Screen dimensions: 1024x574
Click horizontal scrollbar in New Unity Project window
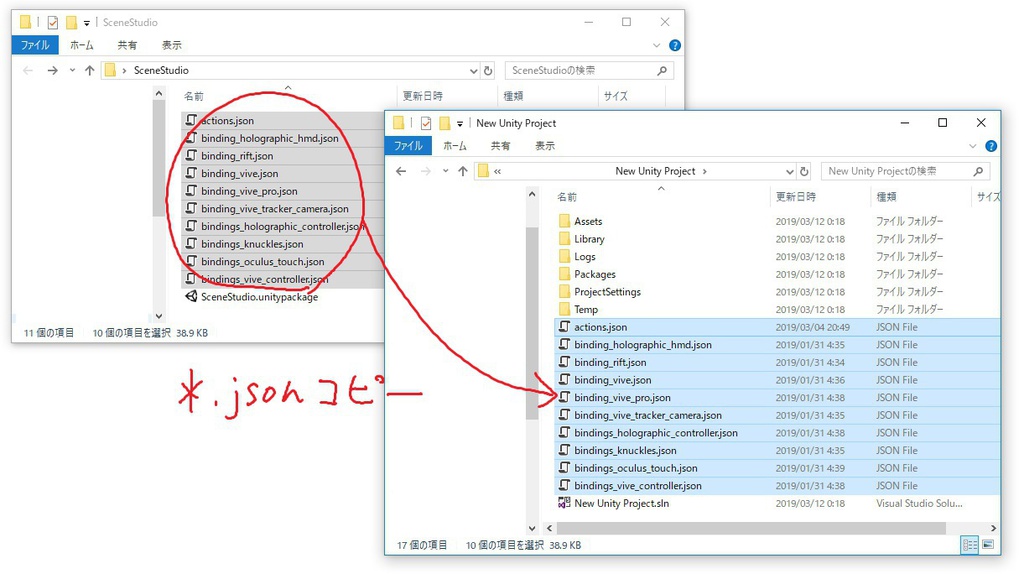point(750,528)
